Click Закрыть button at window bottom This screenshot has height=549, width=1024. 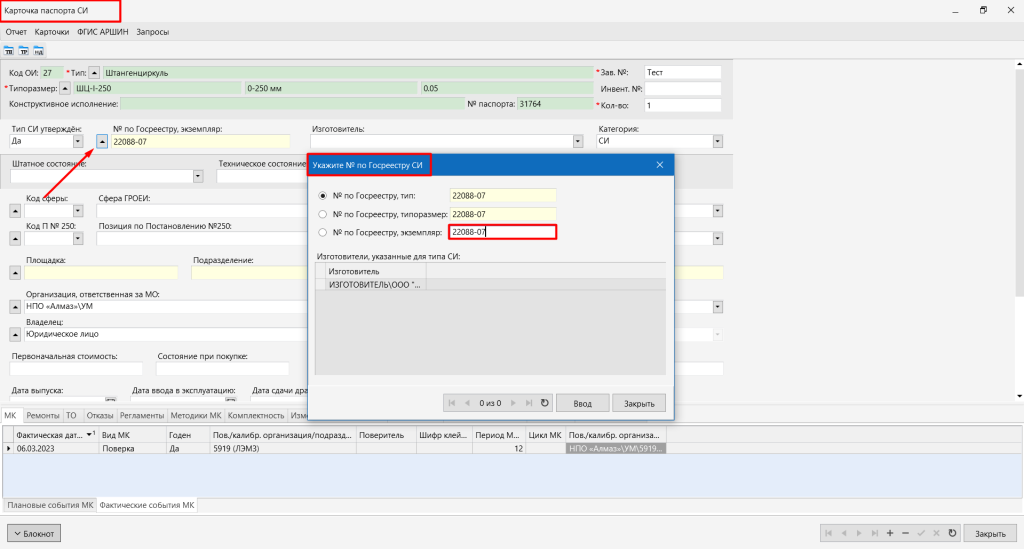pos(990,533)
